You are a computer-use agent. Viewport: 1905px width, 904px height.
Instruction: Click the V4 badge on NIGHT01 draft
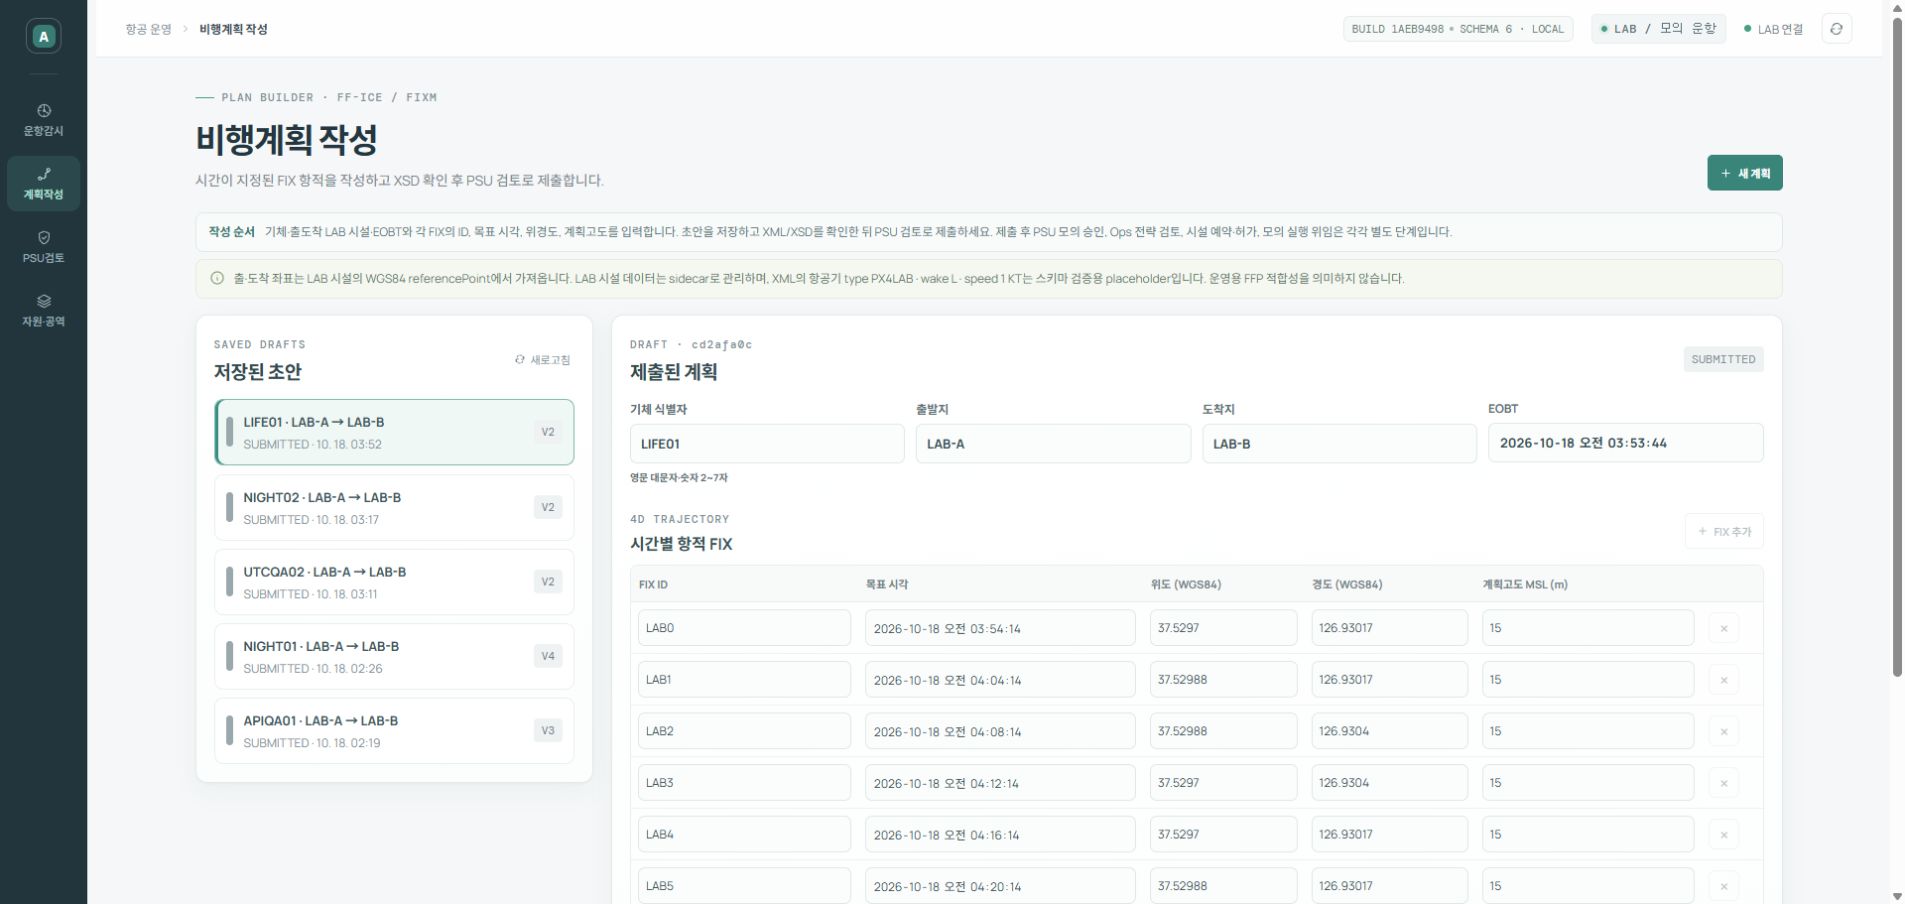(x=548, y=656)
